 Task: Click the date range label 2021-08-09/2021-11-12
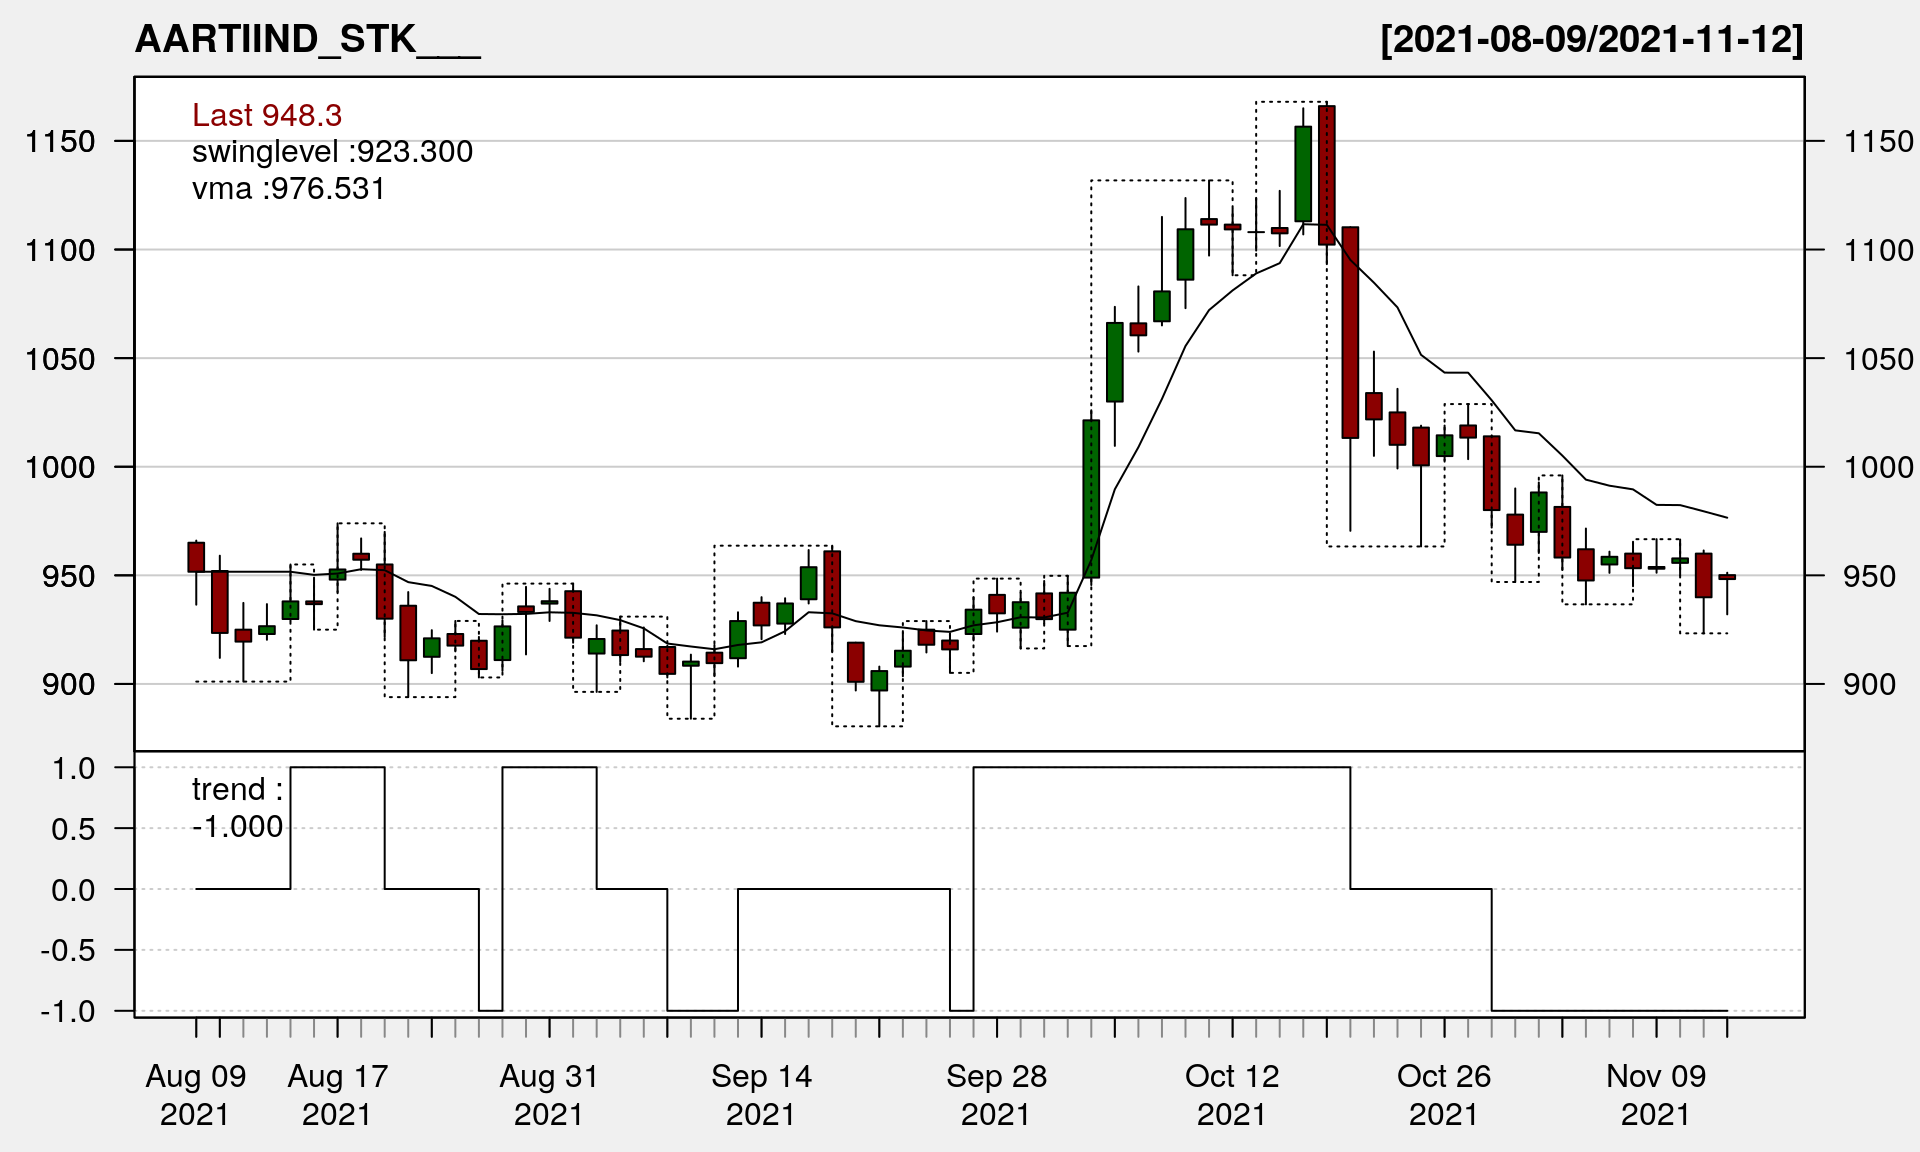point(1591,39)
